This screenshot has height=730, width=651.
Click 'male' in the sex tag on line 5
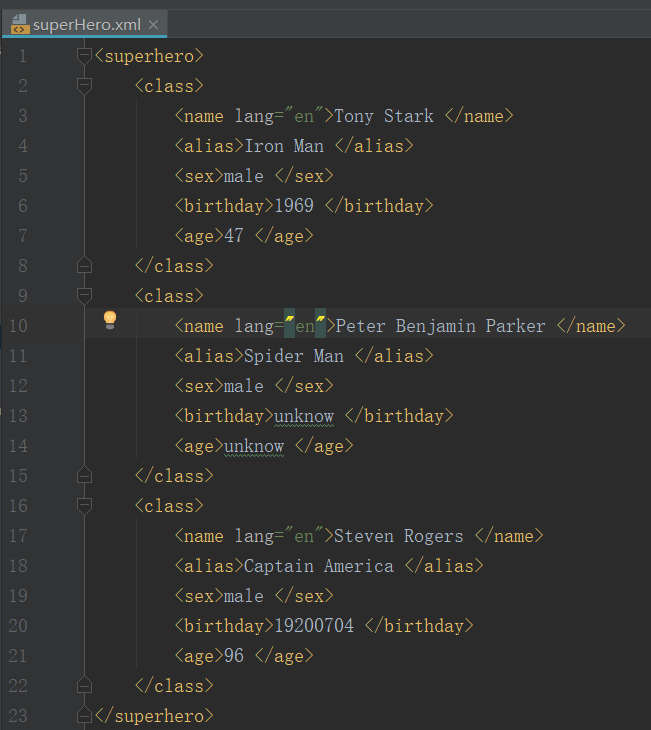(x=244, y=176)
